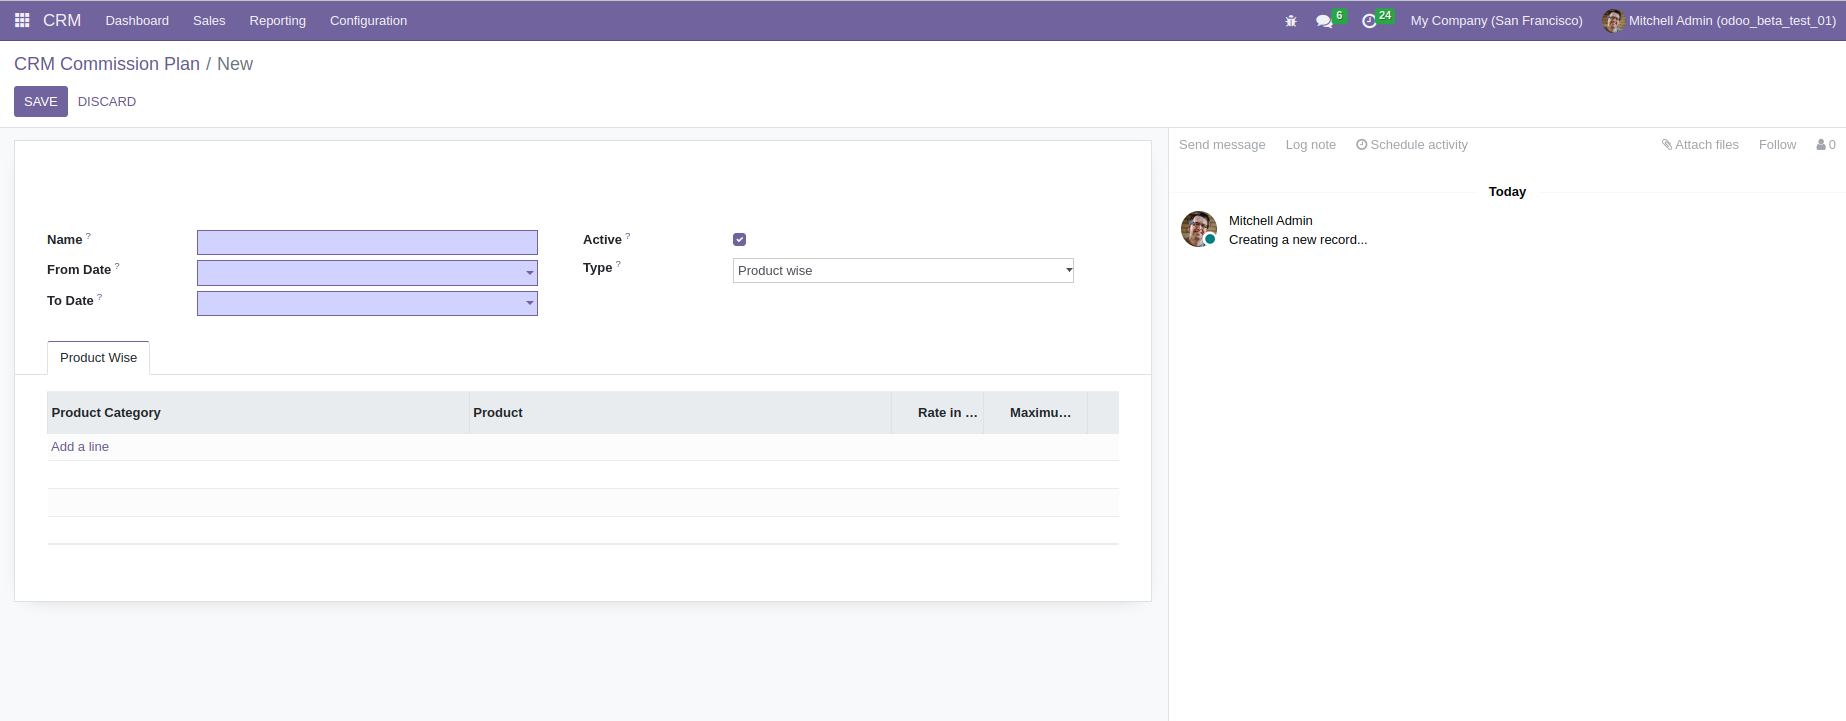Open the Reporting menu

(277, 21)
